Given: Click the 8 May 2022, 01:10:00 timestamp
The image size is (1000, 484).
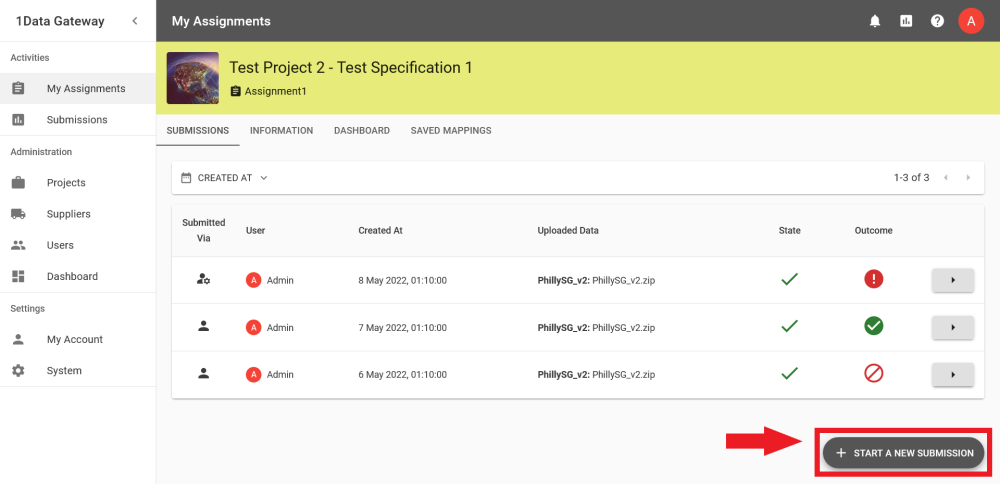Looking at the screenshot, I should 402,281.
